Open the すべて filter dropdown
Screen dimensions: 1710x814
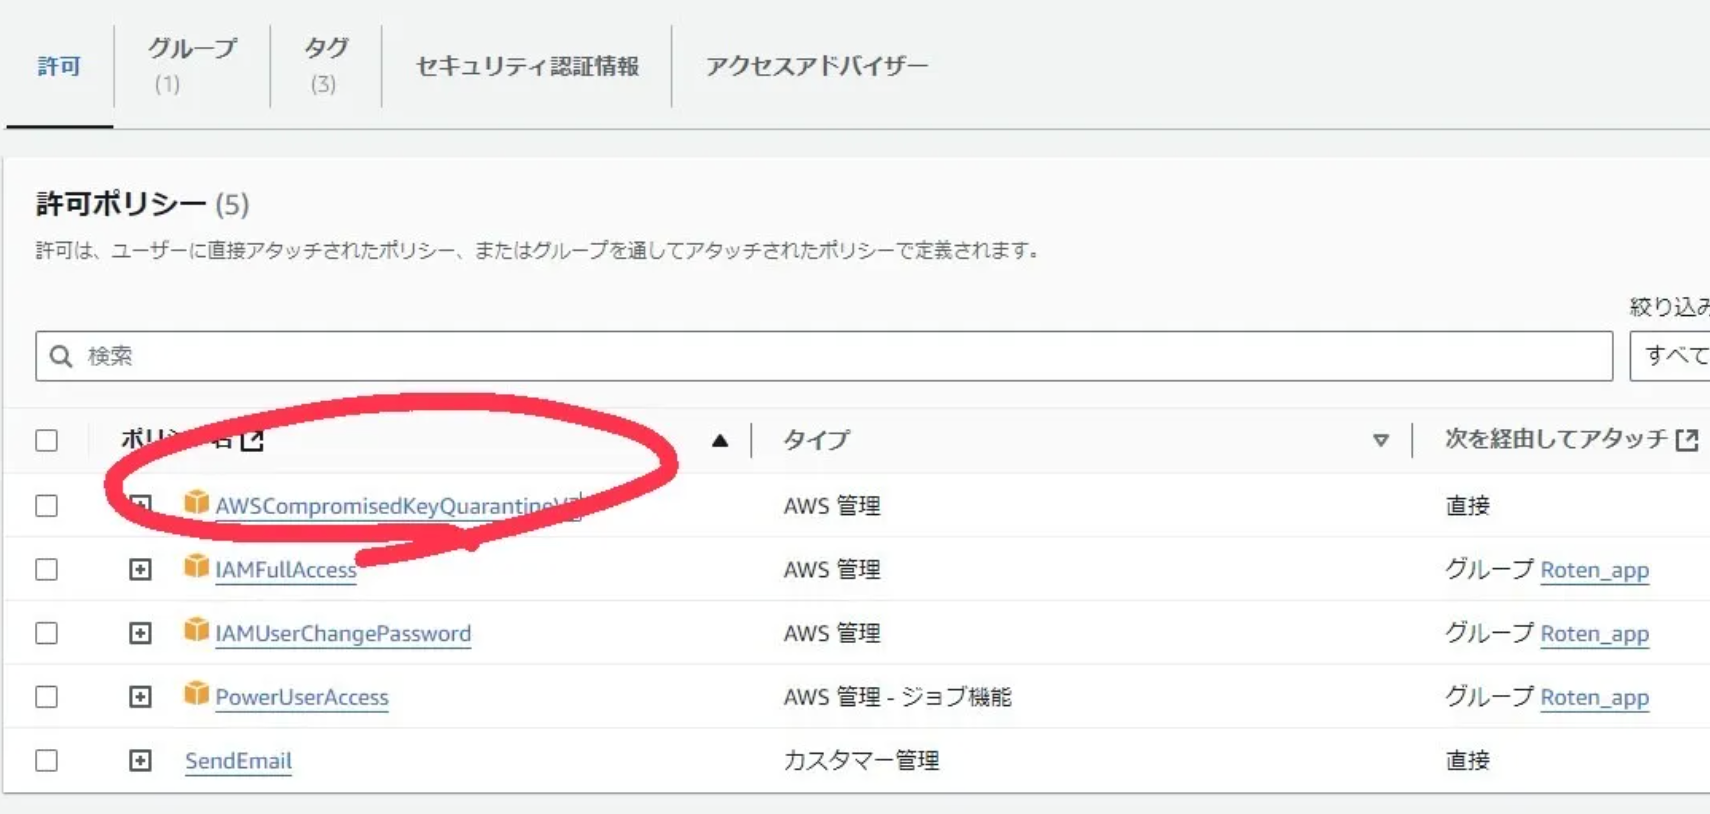tap(1670, 356)
